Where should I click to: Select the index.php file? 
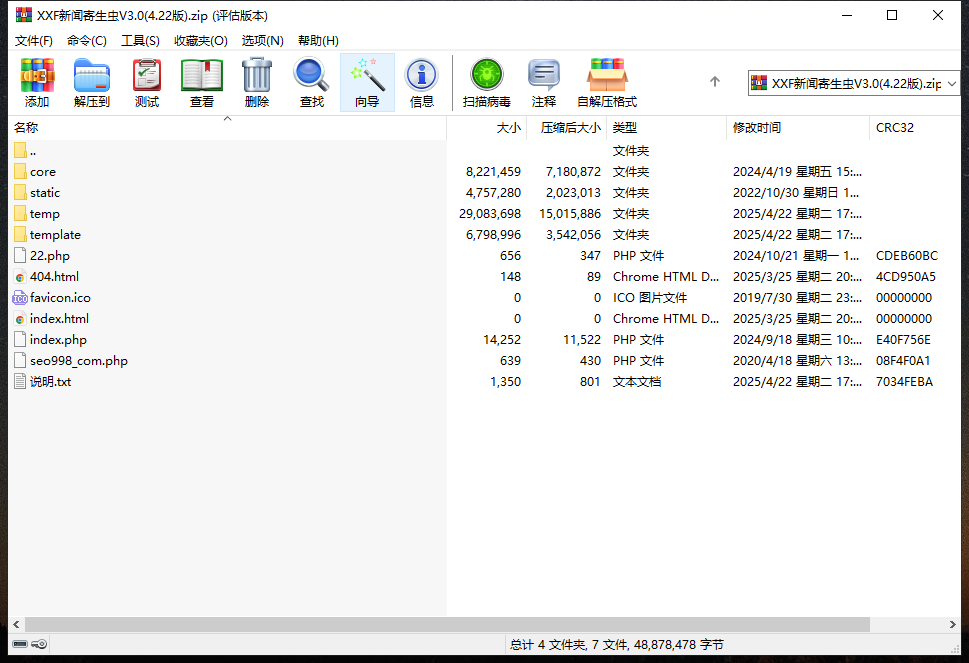[58, 340]
